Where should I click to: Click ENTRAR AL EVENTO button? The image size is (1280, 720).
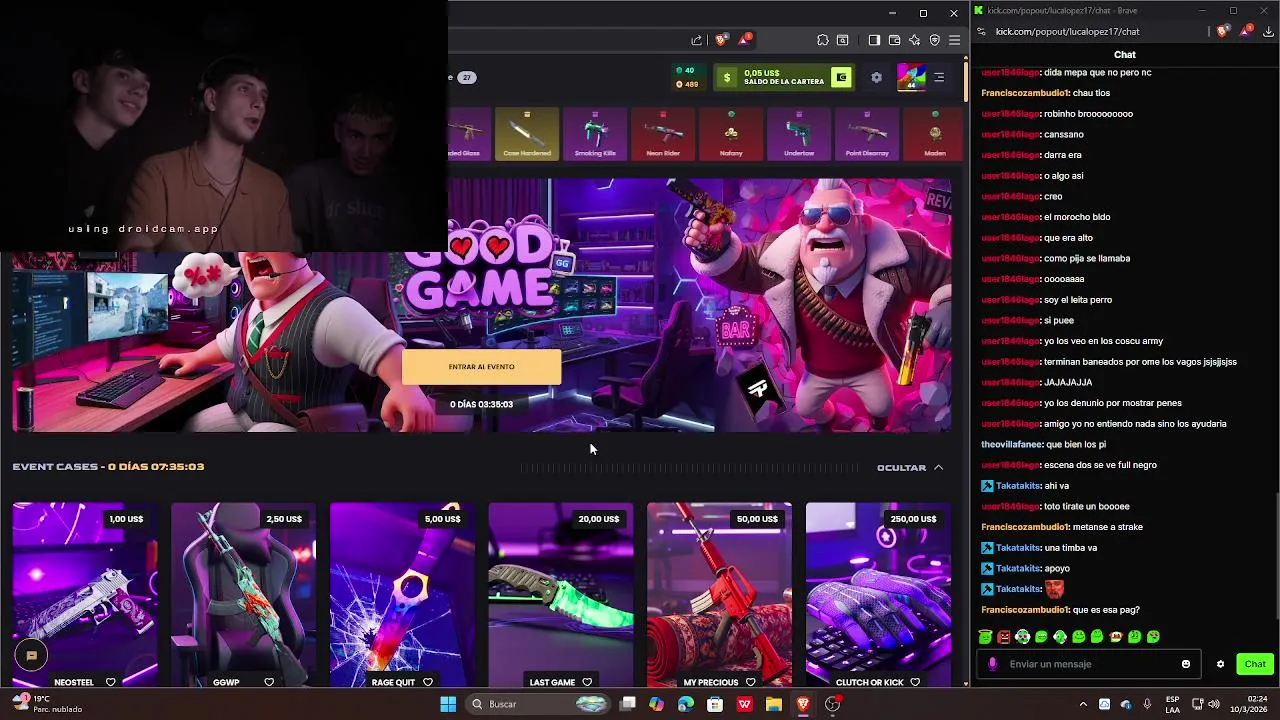click(x=481, y=367)
